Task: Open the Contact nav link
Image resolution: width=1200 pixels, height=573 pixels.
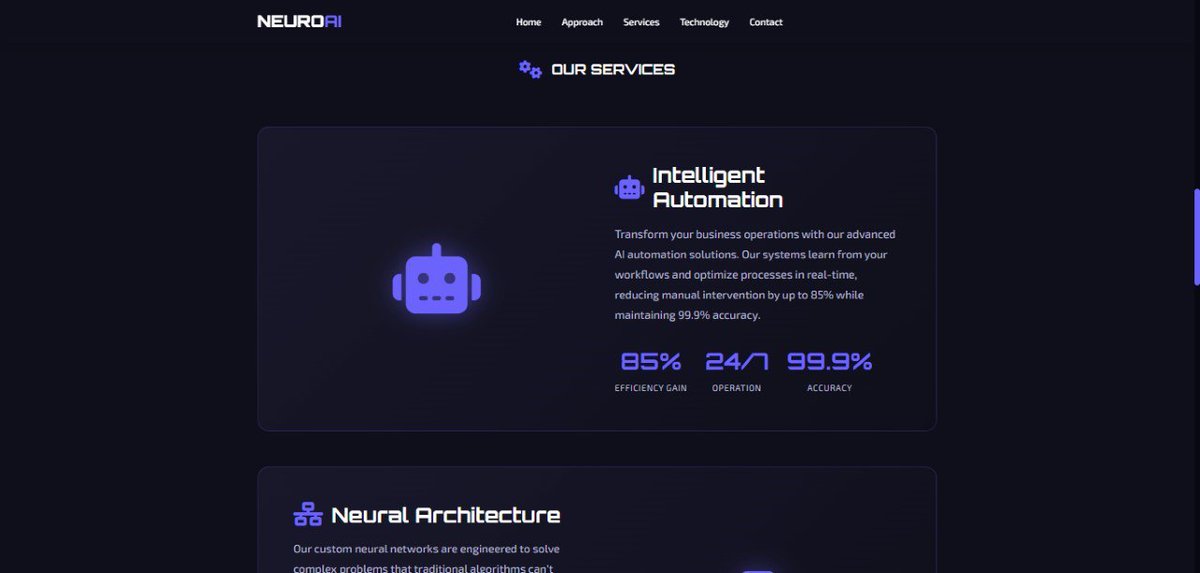Action: (x=766, y=22)
